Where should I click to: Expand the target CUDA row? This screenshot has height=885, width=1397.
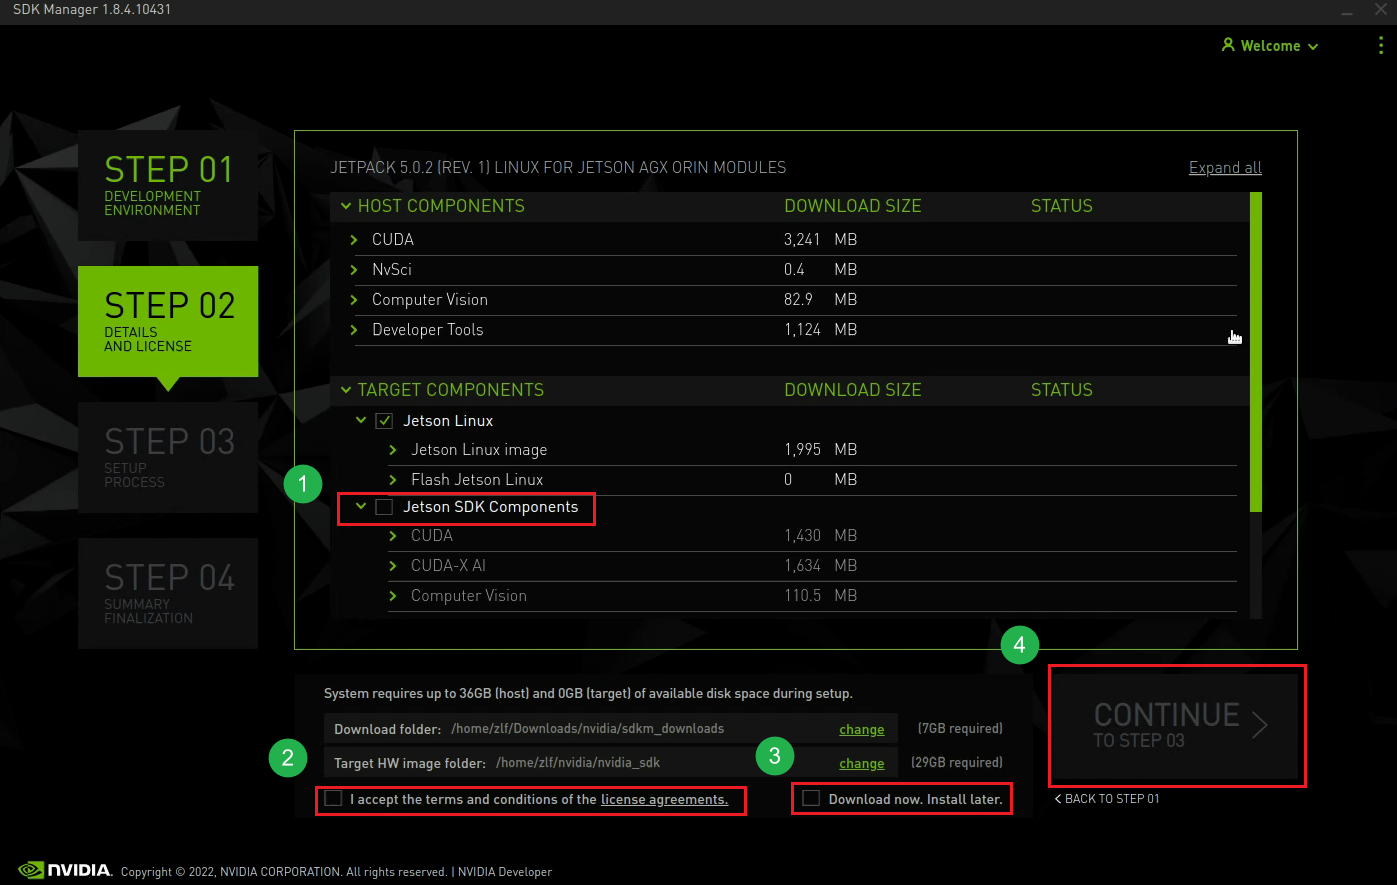393,536
